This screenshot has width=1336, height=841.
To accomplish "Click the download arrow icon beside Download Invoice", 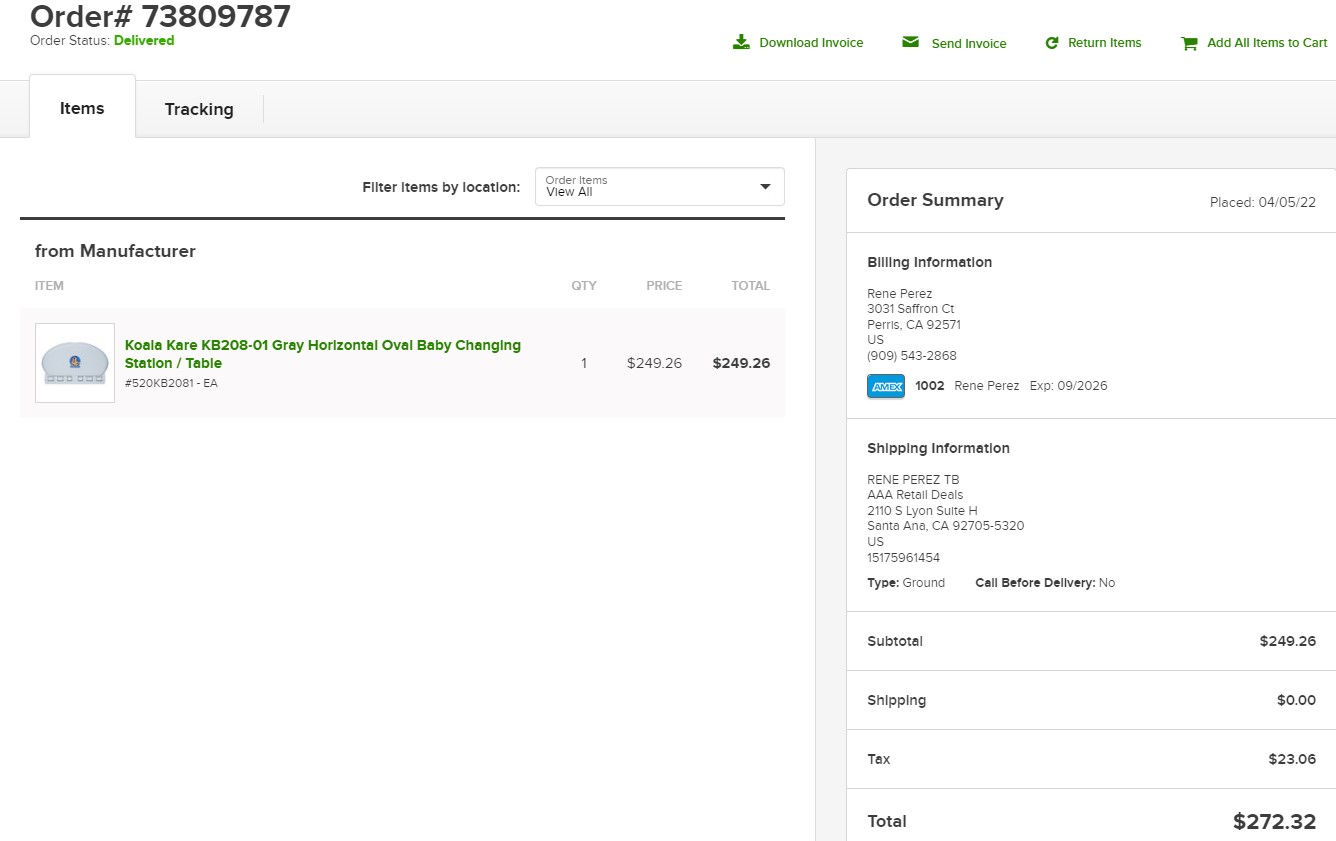I will coord(741,42).
